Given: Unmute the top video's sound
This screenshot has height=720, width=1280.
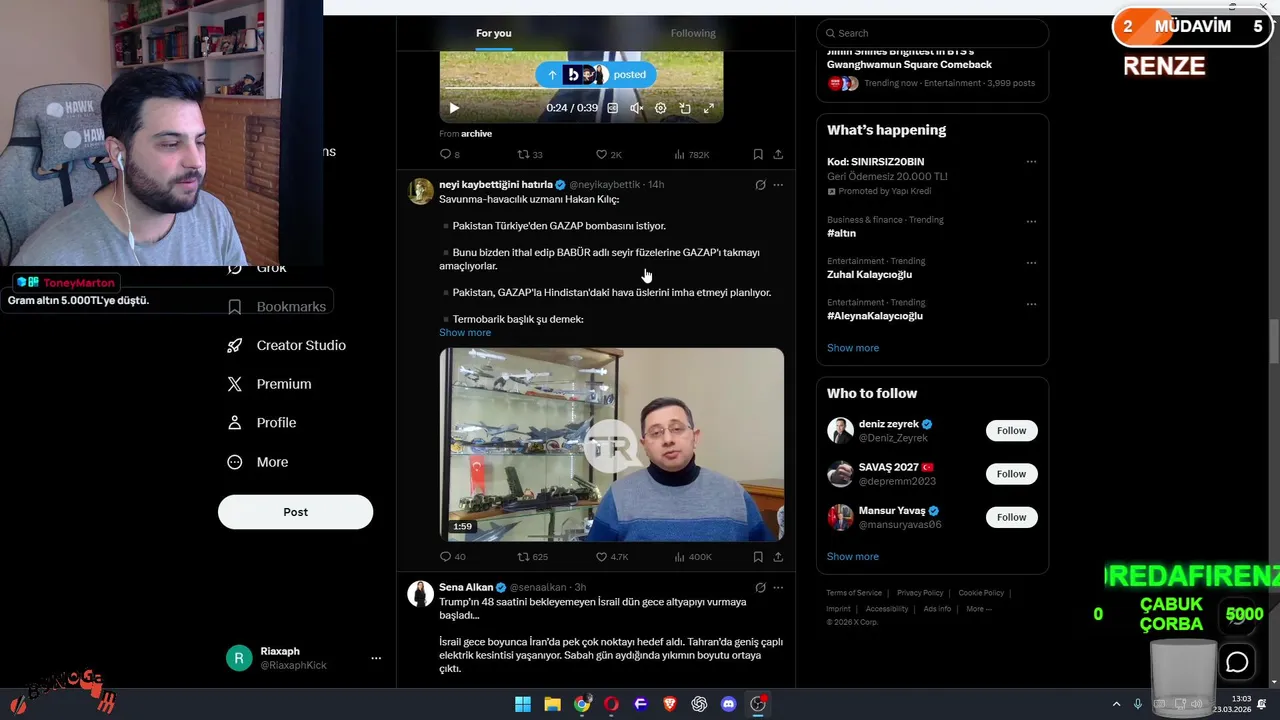Looking at the screenshot, I should 636,108.
